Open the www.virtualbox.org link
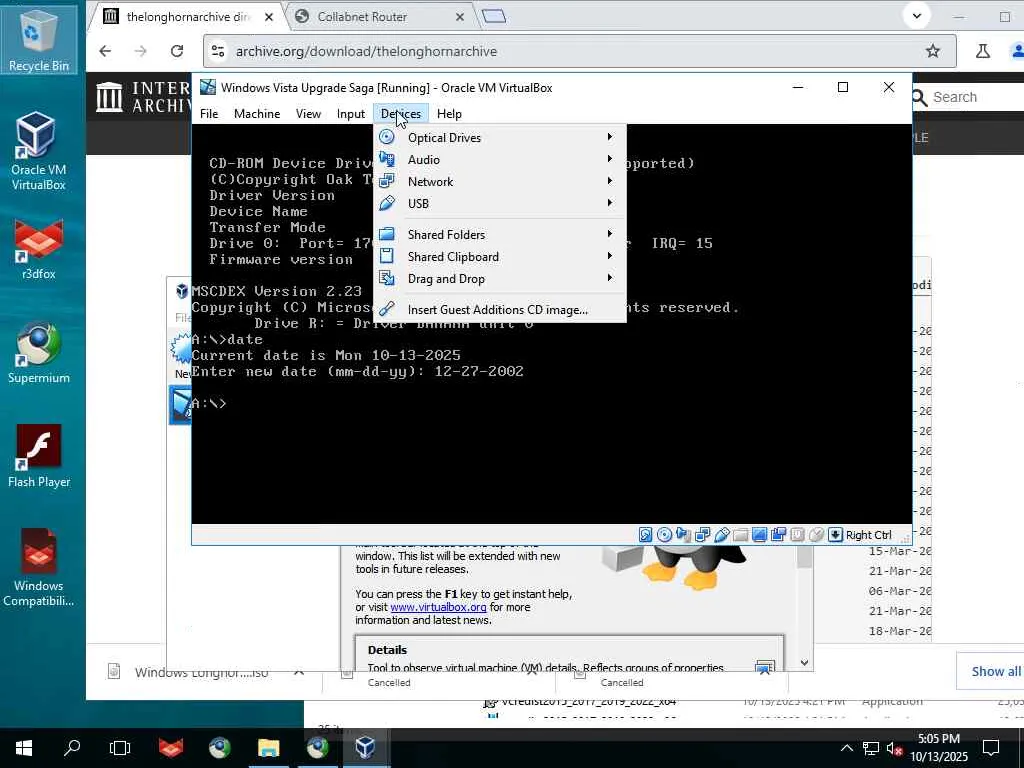1024x768 pixels. coord(438,607)
